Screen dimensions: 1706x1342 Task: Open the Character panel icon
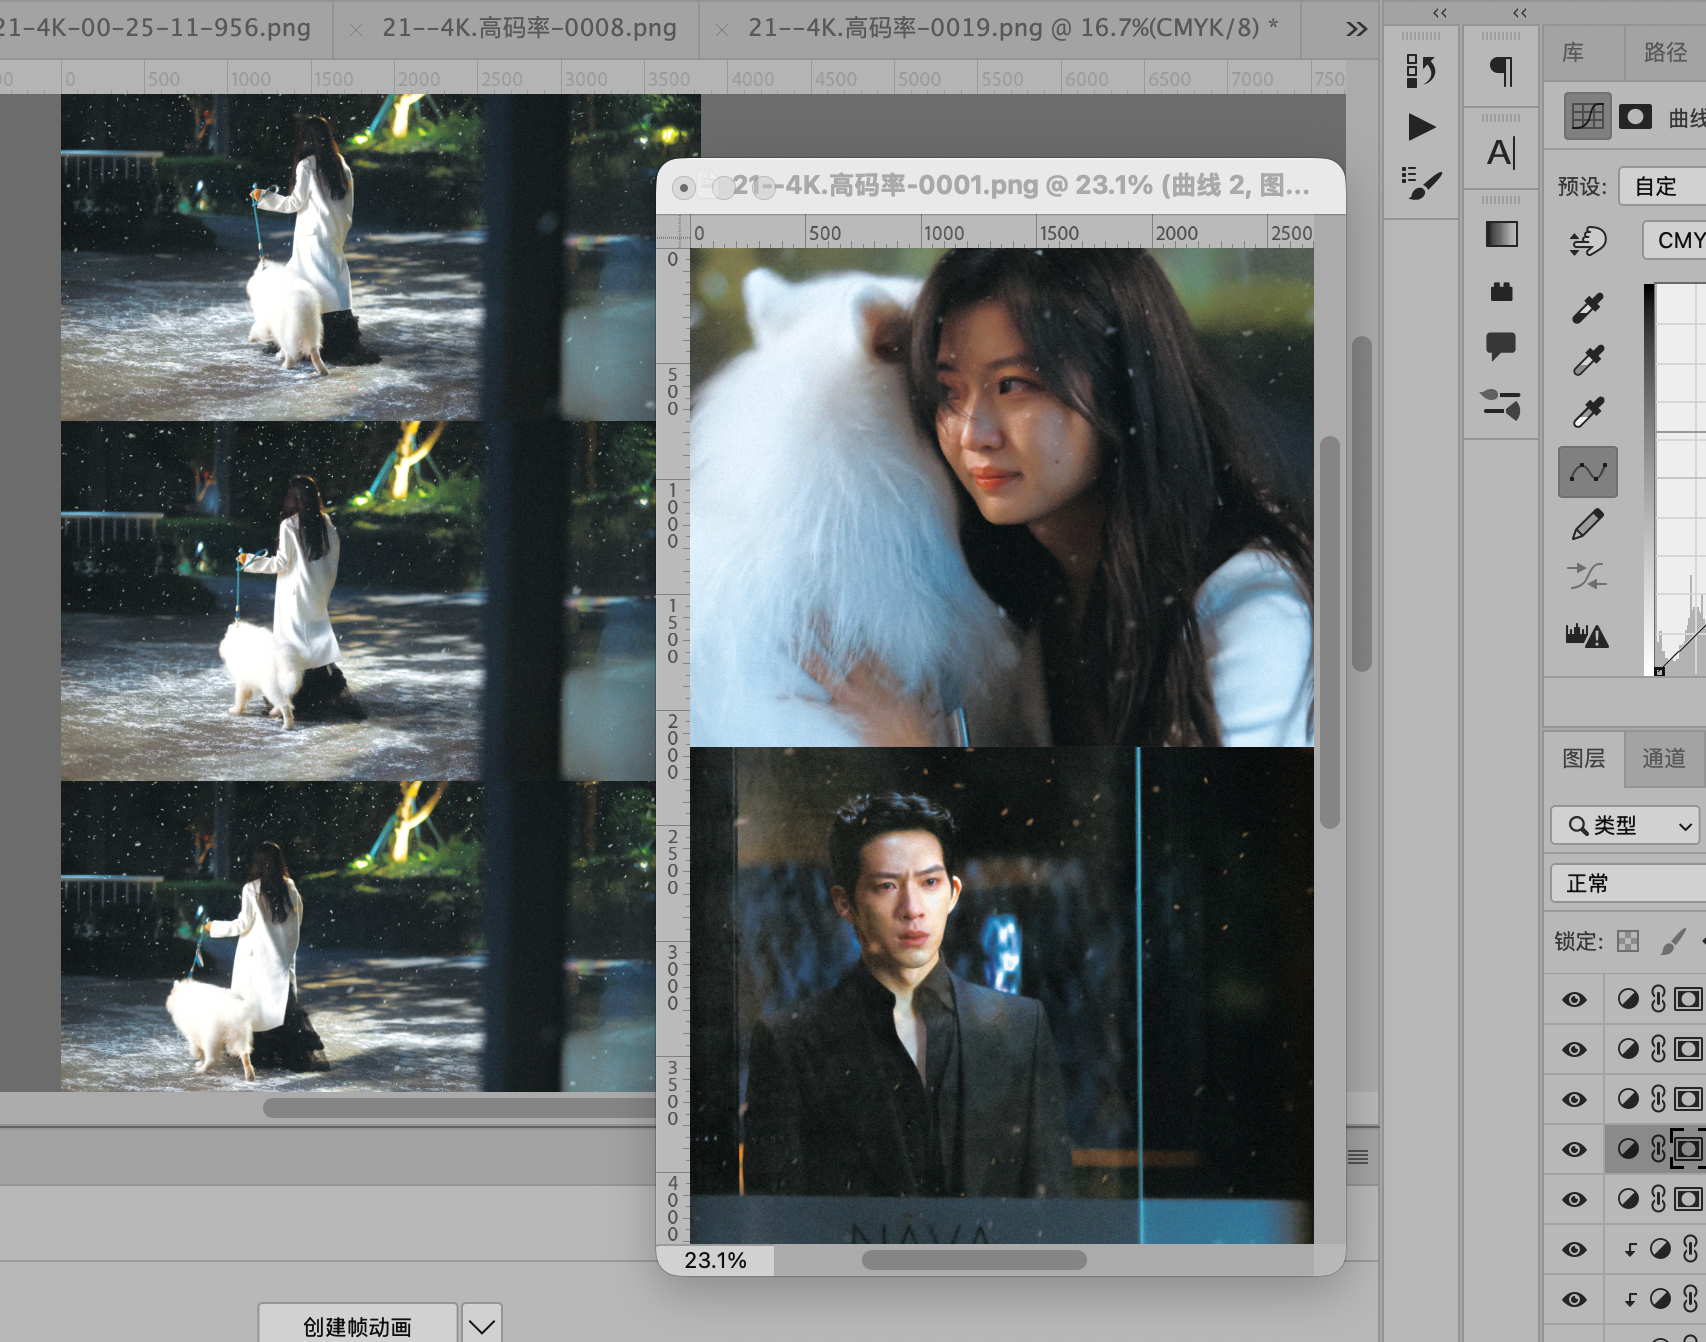1501,153
